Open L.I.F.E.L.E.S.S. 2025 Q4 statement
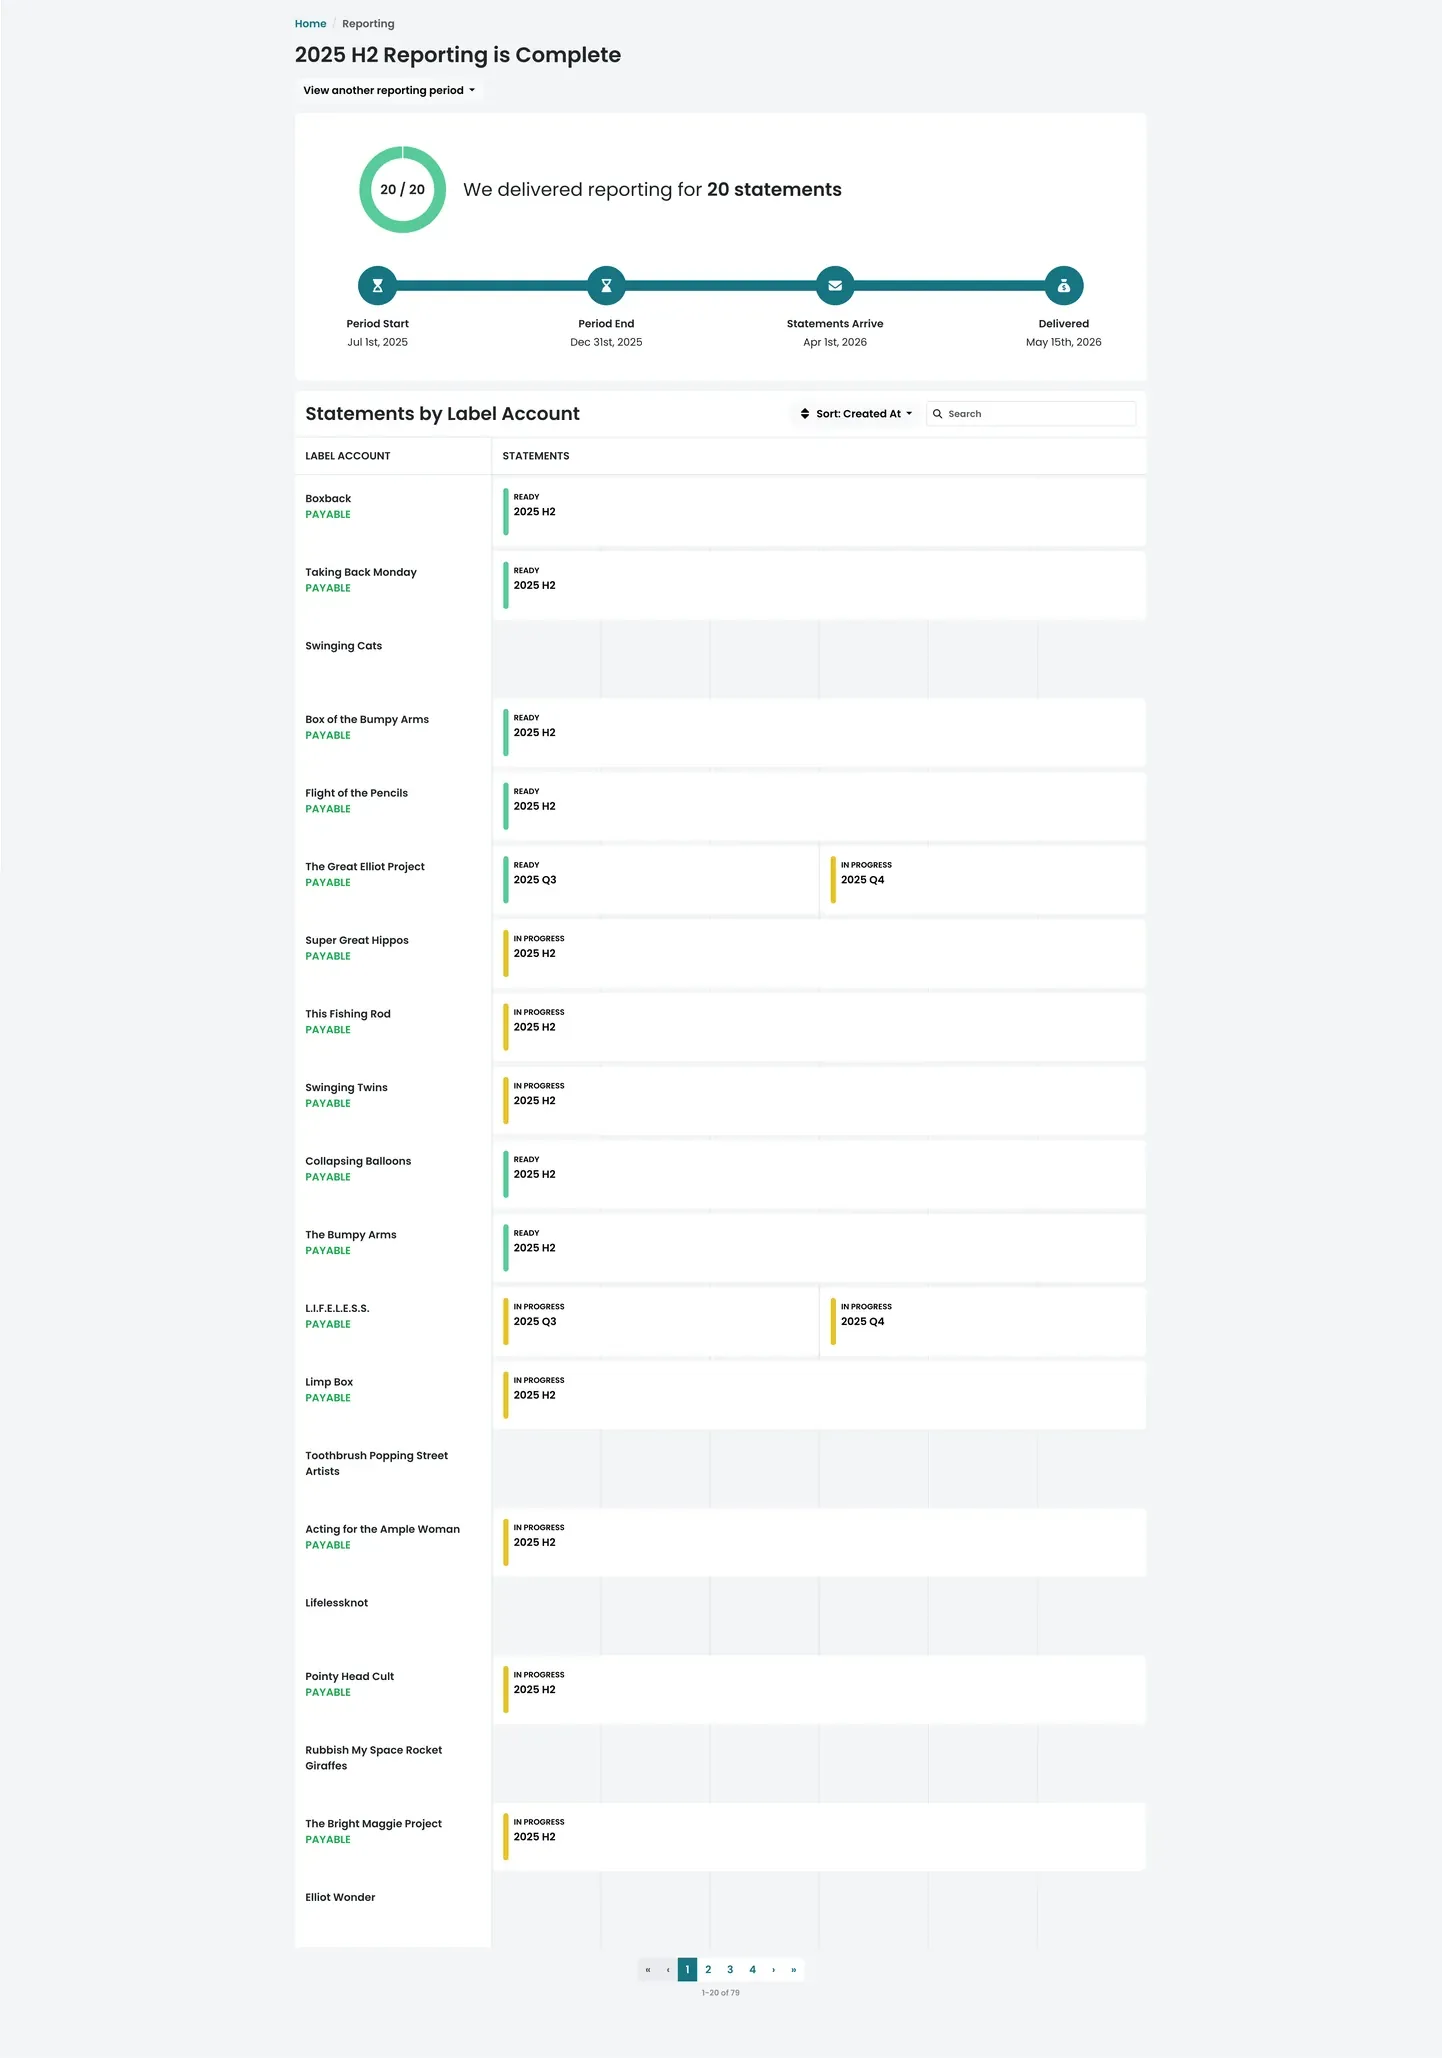Viewport: 1442px width, 2058px height. [x=983, y=1322]
